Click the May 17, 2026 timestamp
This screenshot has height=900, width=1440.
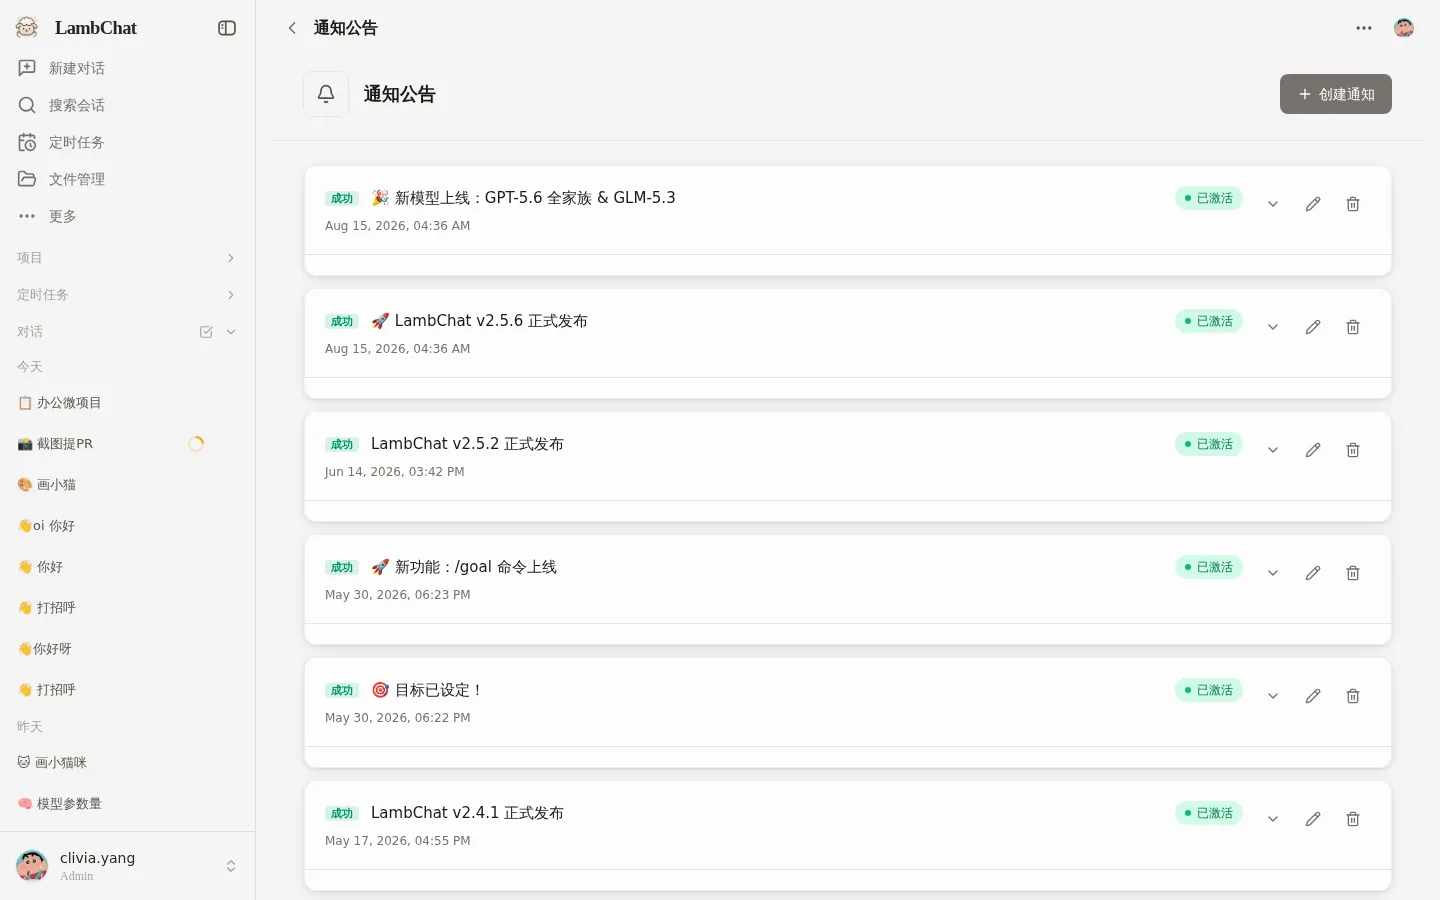point(398,841)
